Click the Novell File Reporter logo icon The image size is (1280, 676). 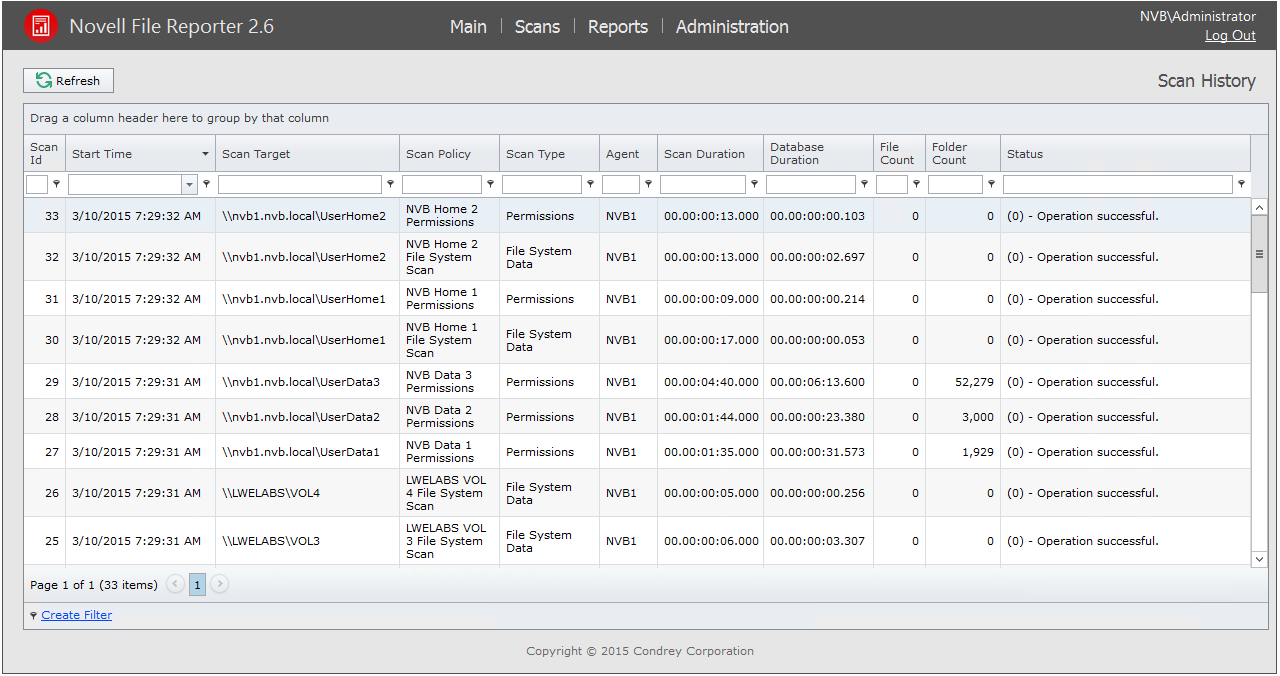[x=41, y=26]
